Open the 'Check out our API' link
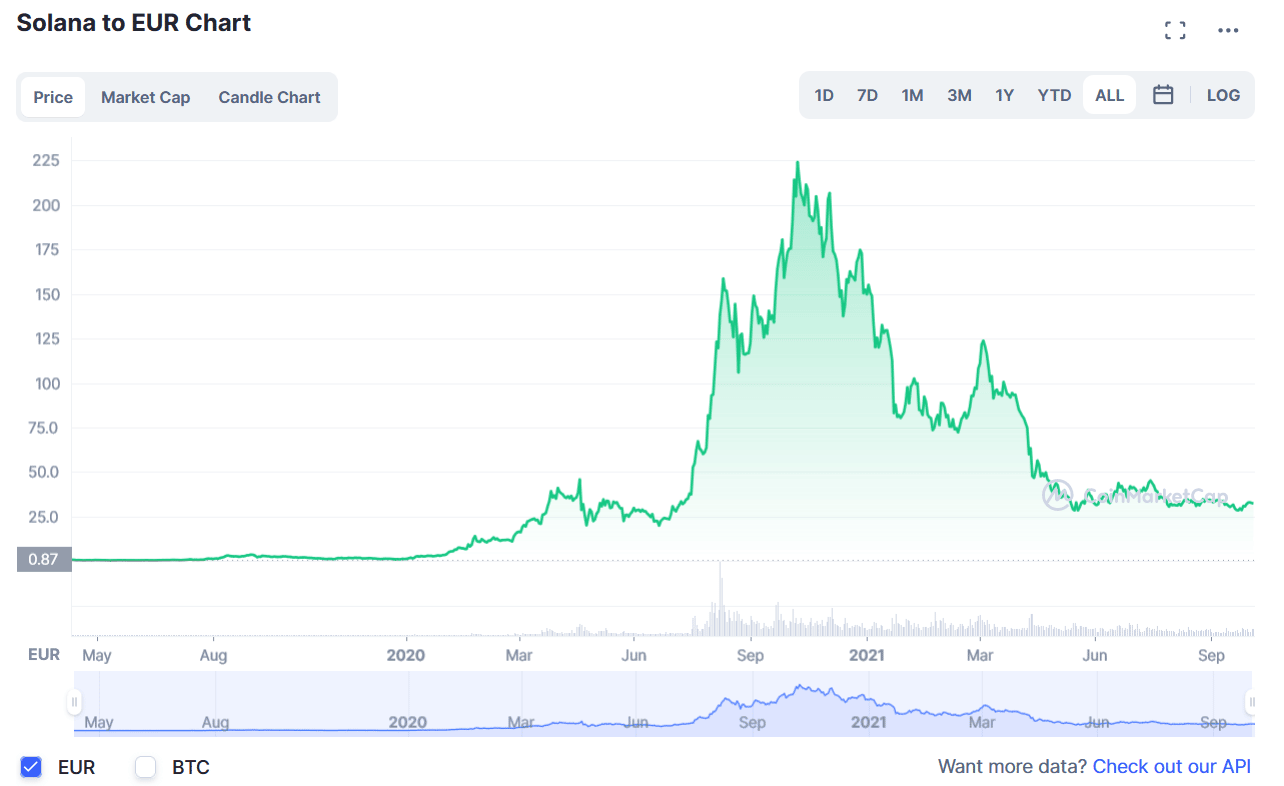Viewport: 1284px width, 786px height. (1172, 767)
